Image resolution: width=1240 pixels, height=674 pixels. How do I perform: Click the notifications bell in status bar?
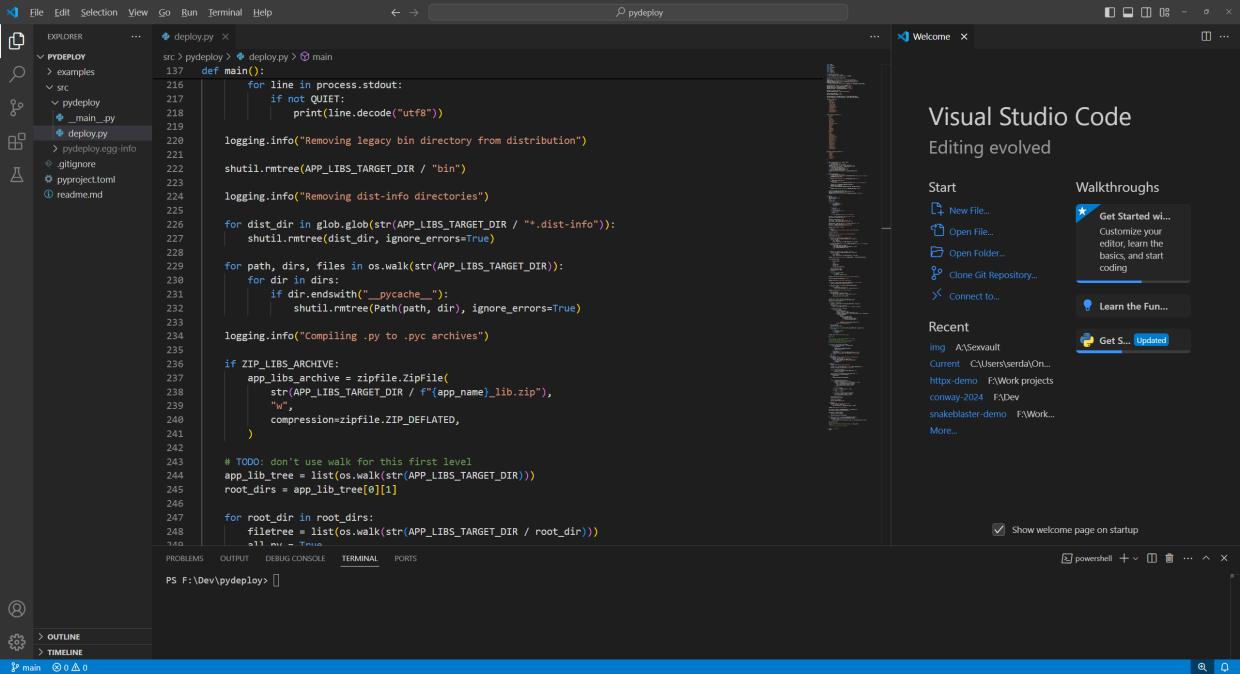point(1224,667)
